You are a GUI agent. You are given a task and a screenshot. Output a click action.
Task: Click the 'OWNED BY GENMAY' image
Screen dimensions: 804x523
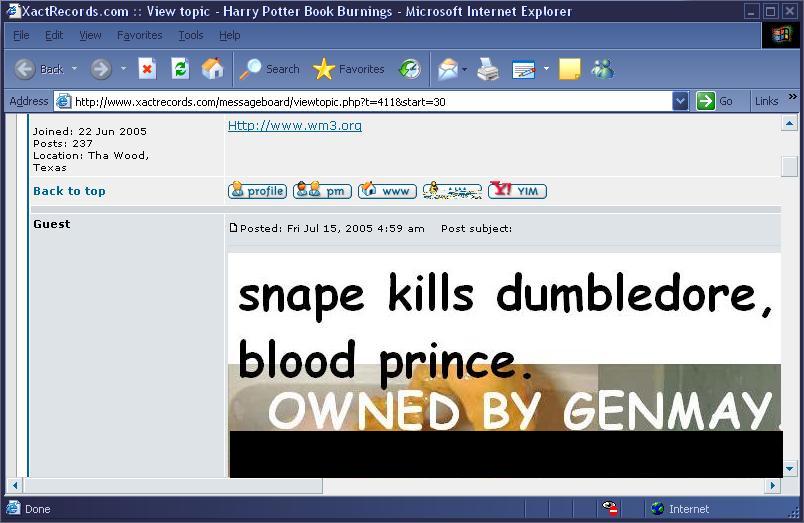tap(505, 397)
